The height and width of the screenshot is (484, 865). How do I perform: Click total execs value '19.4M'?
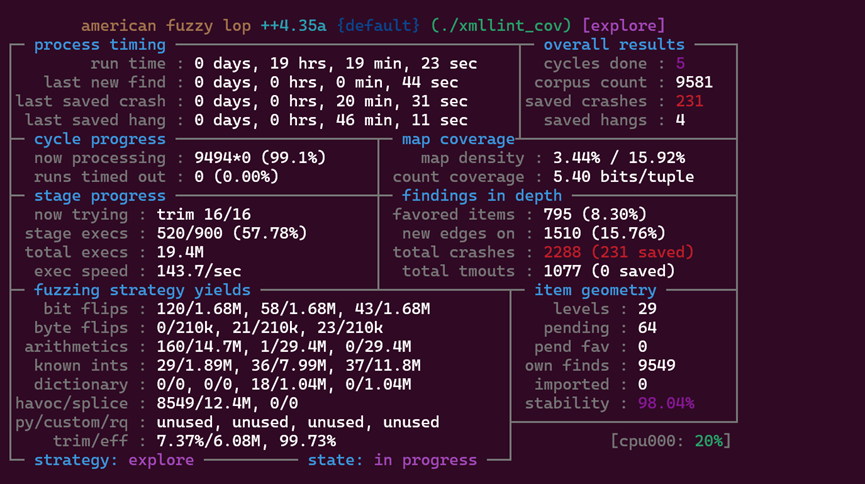(180, 252)
